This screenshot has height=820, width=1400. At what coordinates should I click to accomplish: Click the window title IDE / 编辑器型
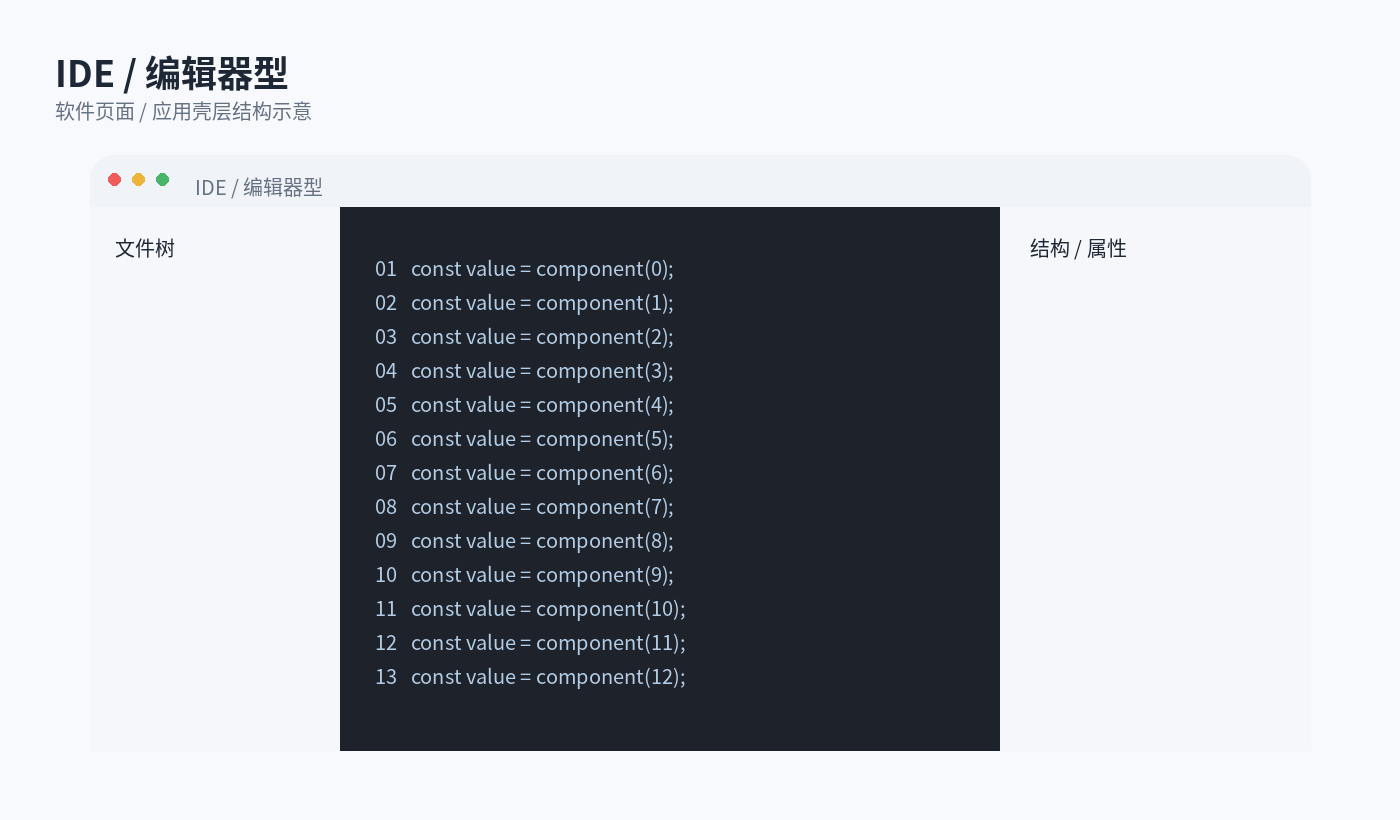tap(259, 187)
